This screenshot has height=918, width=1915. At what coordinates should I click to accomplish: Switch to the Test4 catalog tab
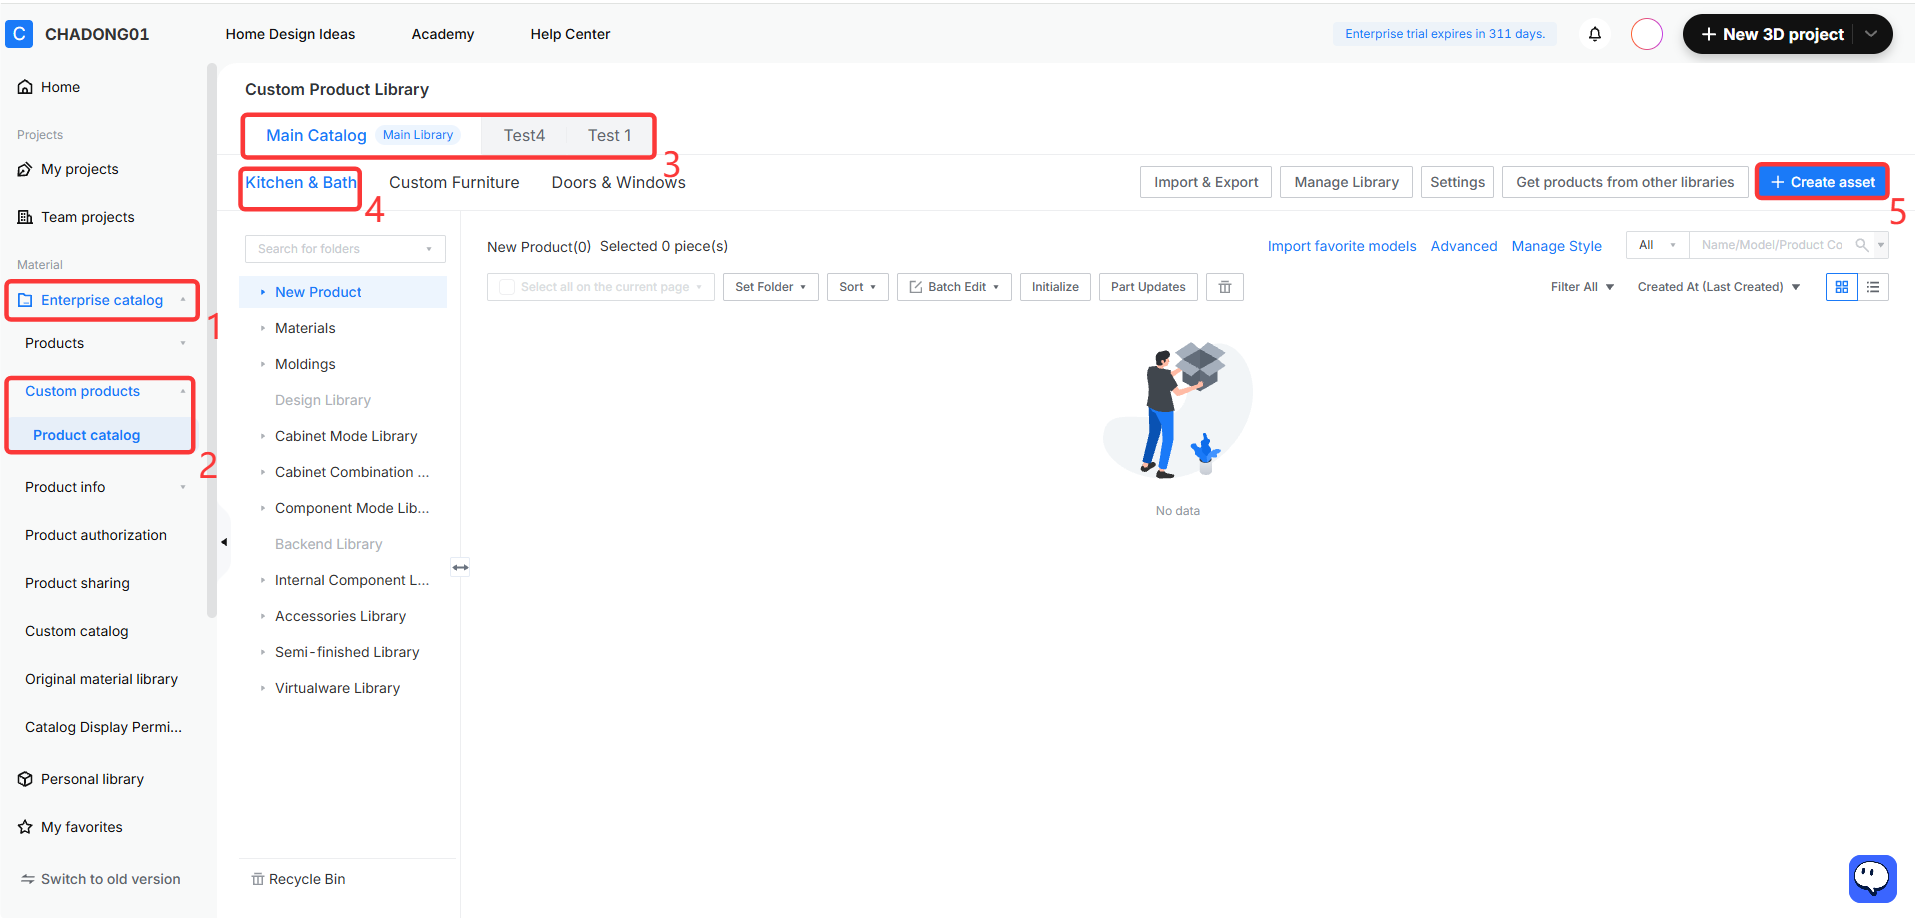(524, 135)
